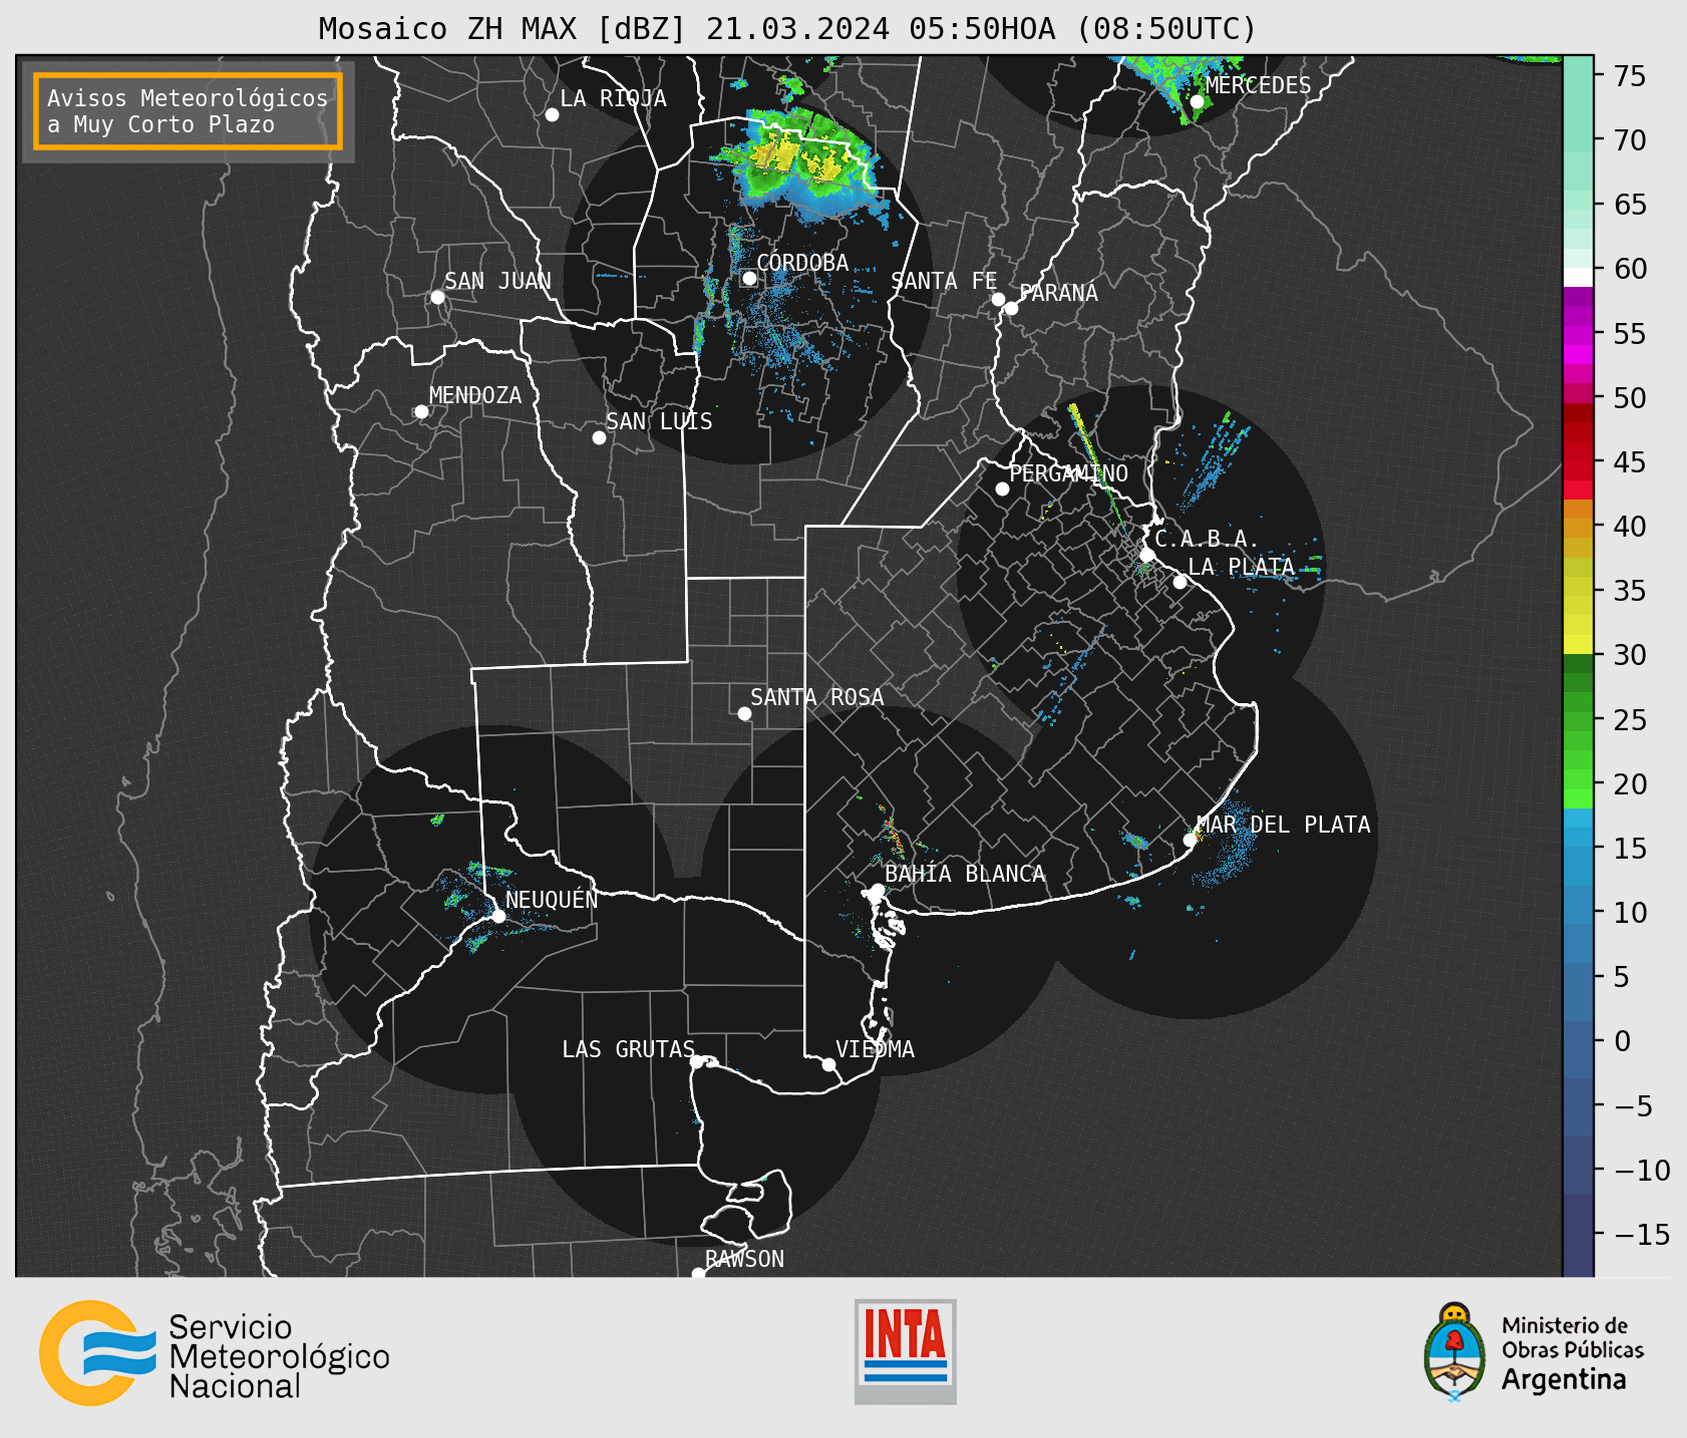The height and width of the screenshot is (1438, 1687).
Task: Click the RAWSON city marker dot
Action: (698, 1274)
